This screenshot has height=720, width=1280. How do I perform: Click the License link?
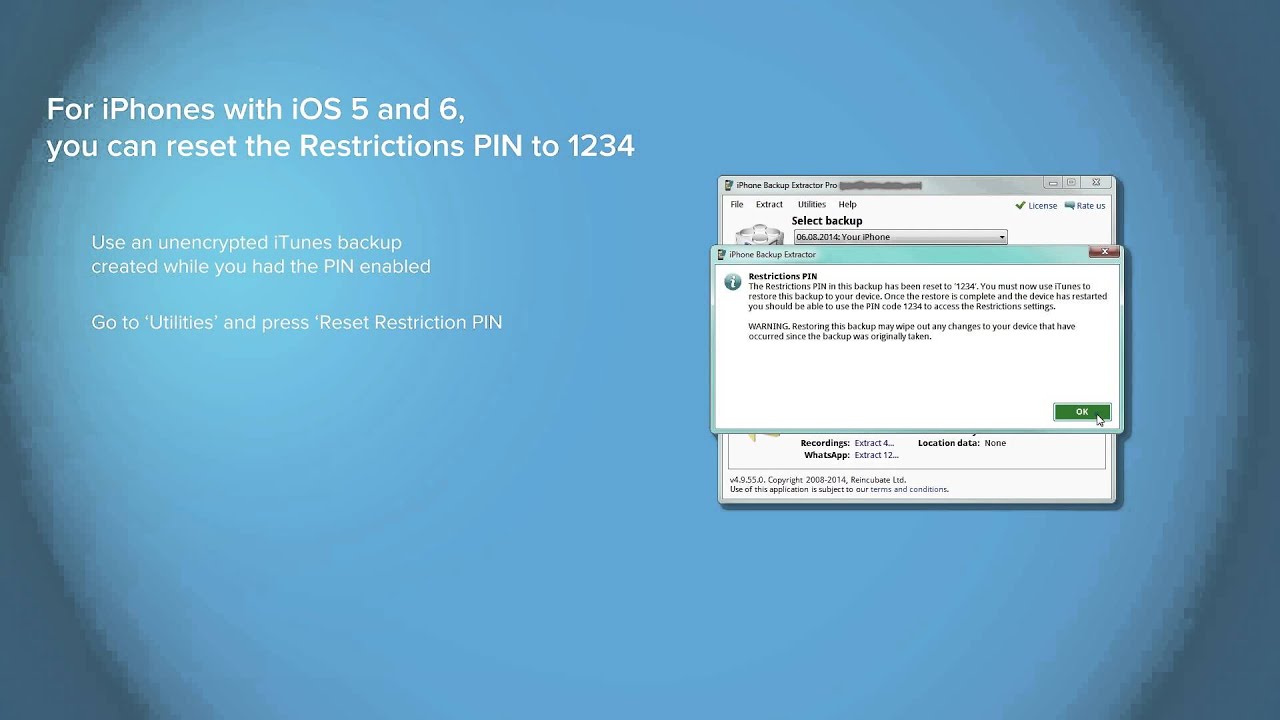point(1042,206)
